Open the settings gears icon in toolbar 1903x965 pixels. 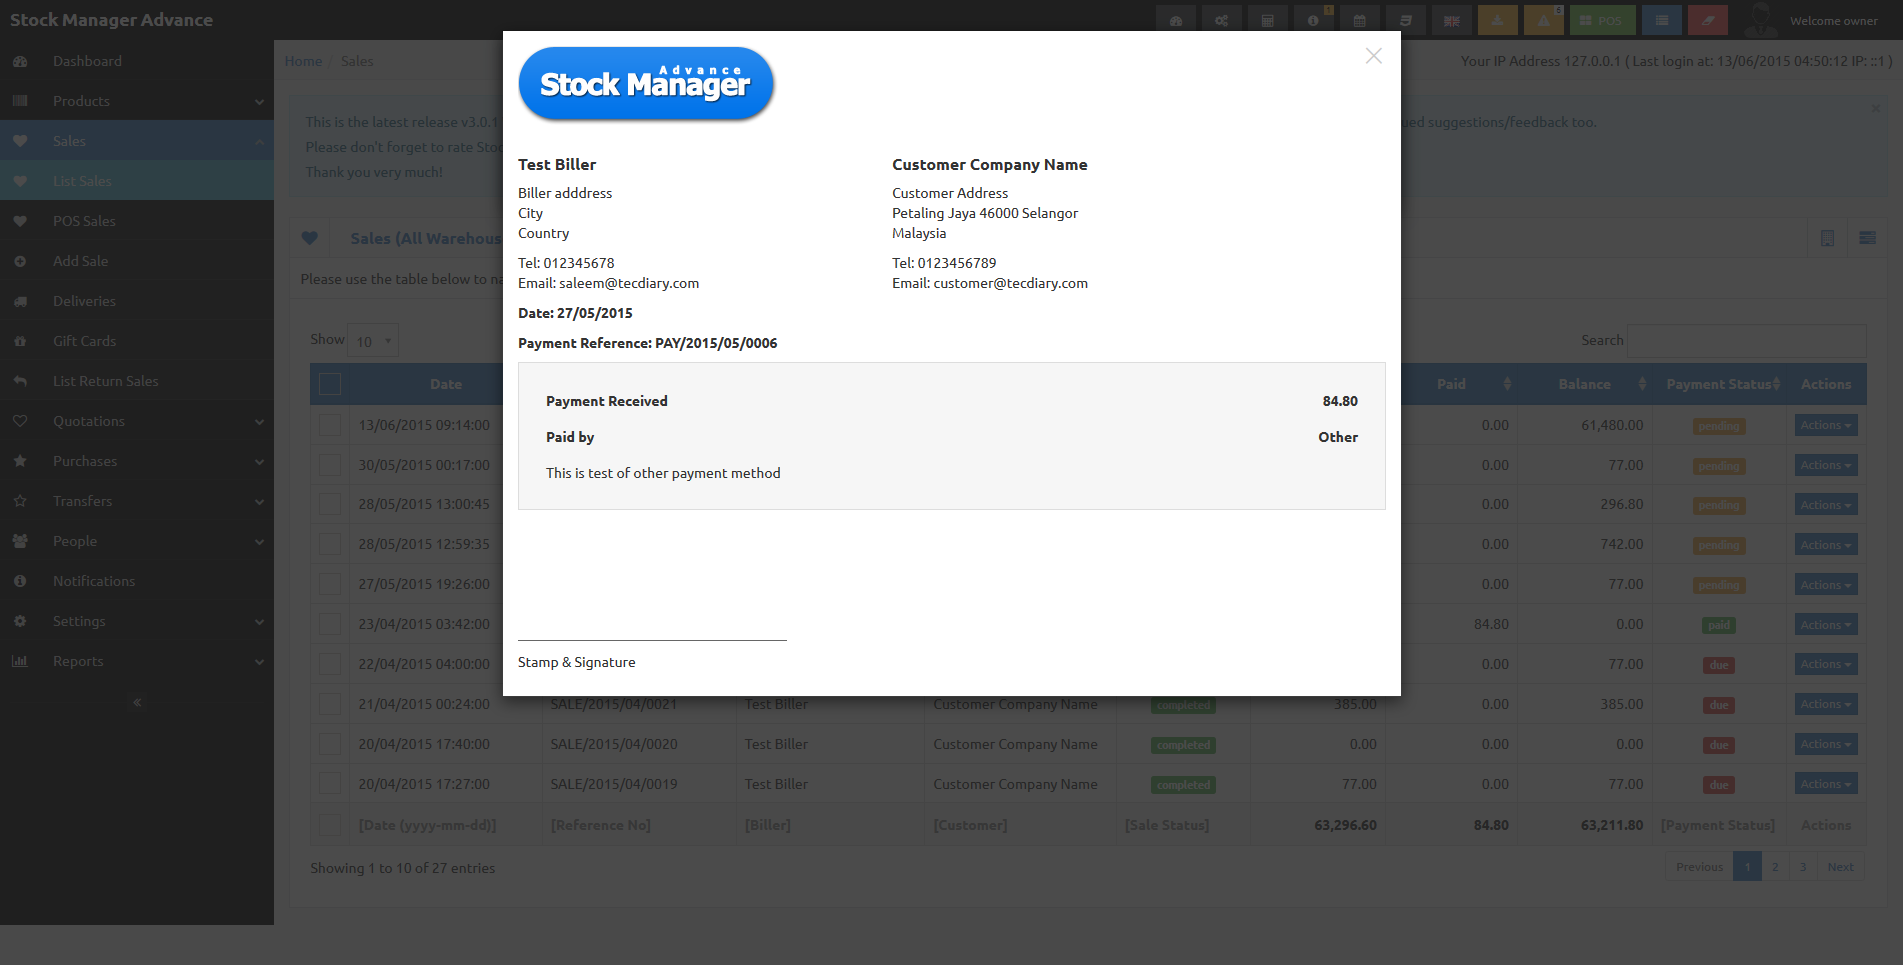pyautogui.click(x=1221, y=20)
